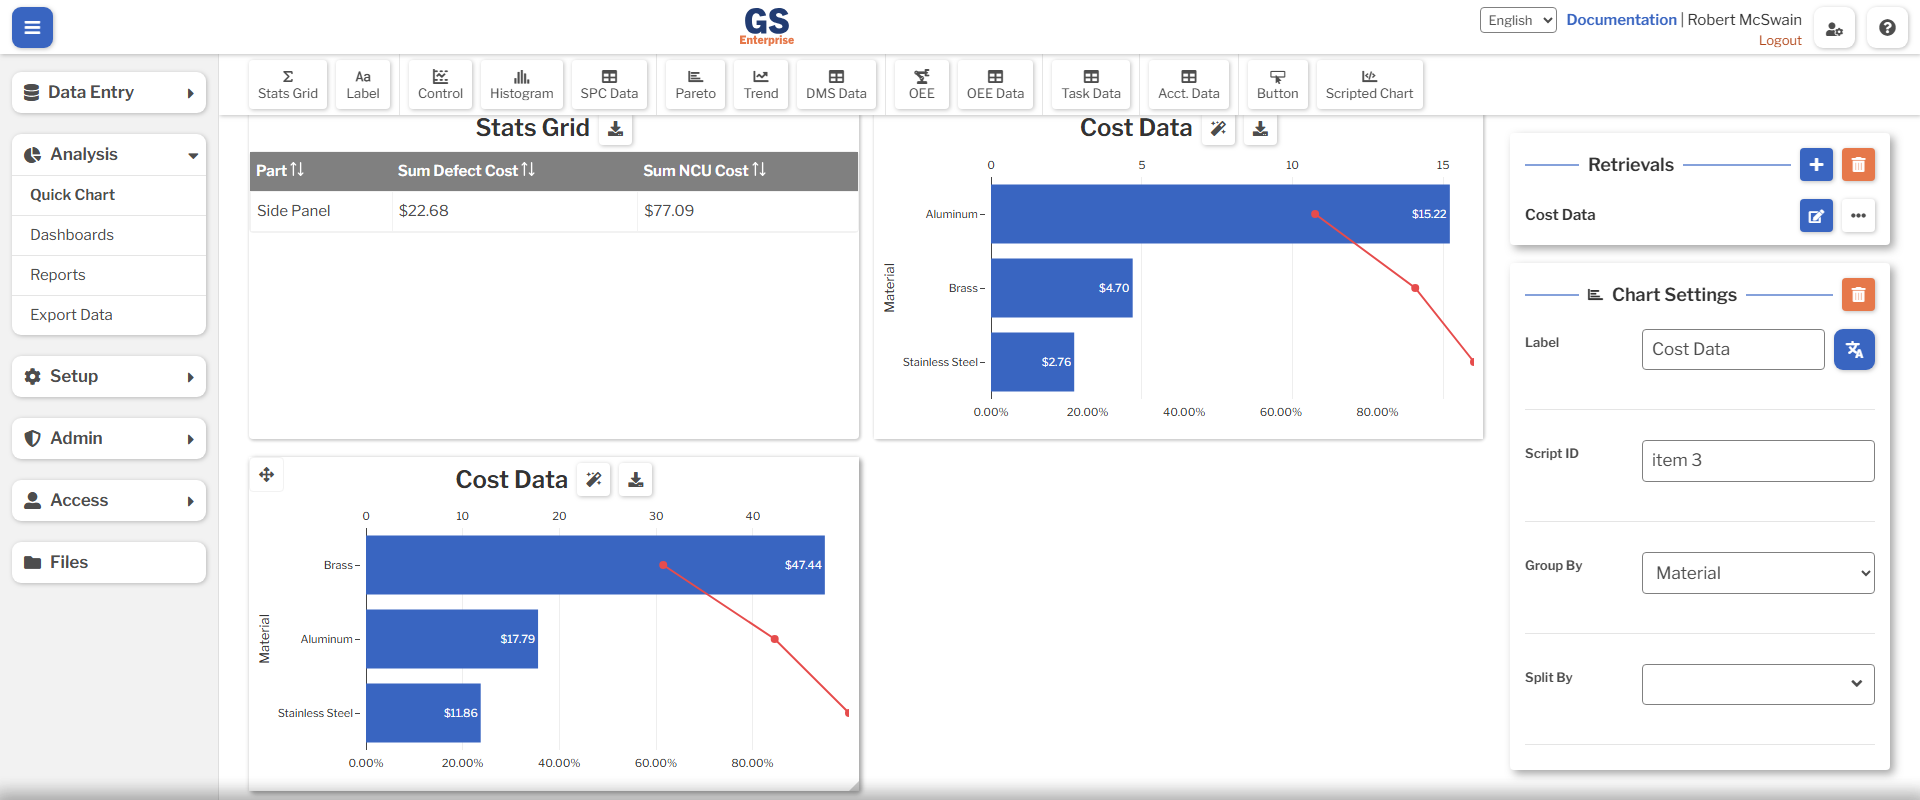Download the bottom Cost Data chart
This screenshot has width=1920, height=800.
(x=636, y=480)
